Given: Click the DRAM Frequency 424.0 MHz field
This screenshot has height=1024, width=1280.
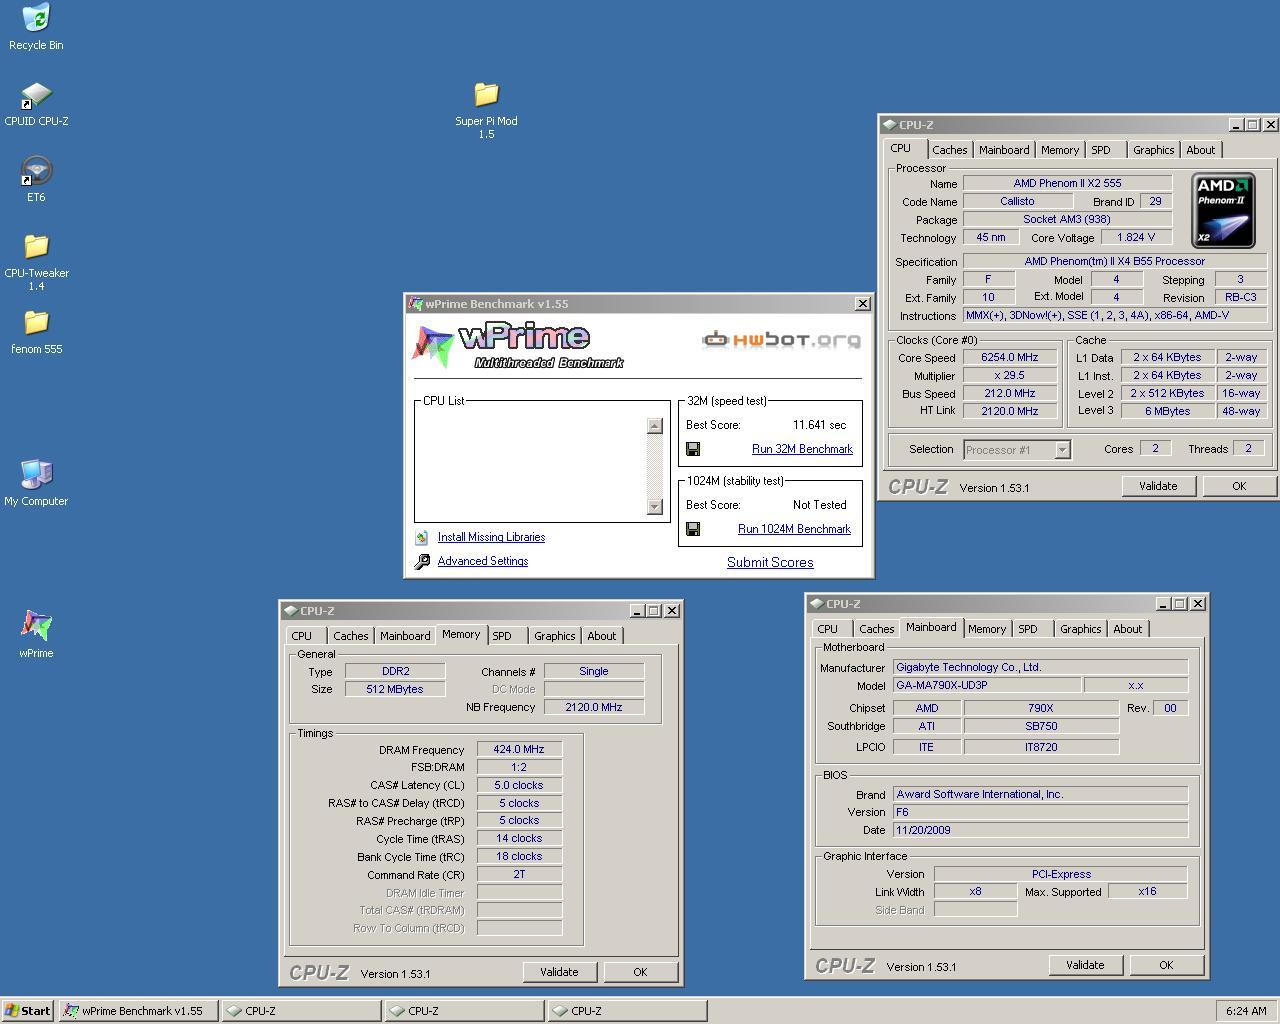Looking at the screenshot, I should click(519, 749).
